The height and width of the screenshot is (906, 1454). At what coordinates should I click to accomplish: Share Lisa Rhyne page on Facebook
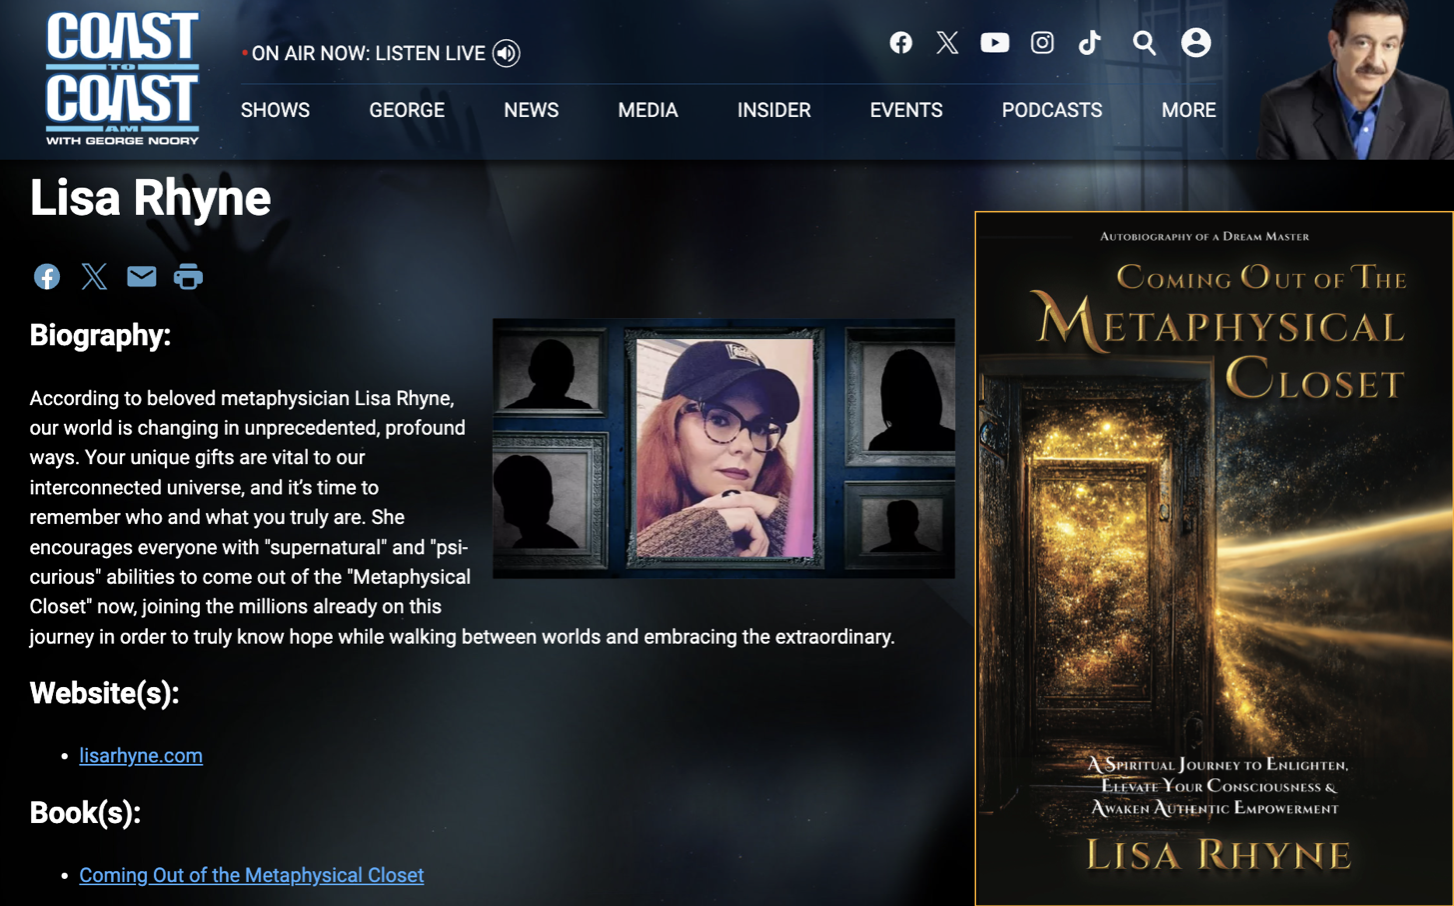click(x=47, y=277)
